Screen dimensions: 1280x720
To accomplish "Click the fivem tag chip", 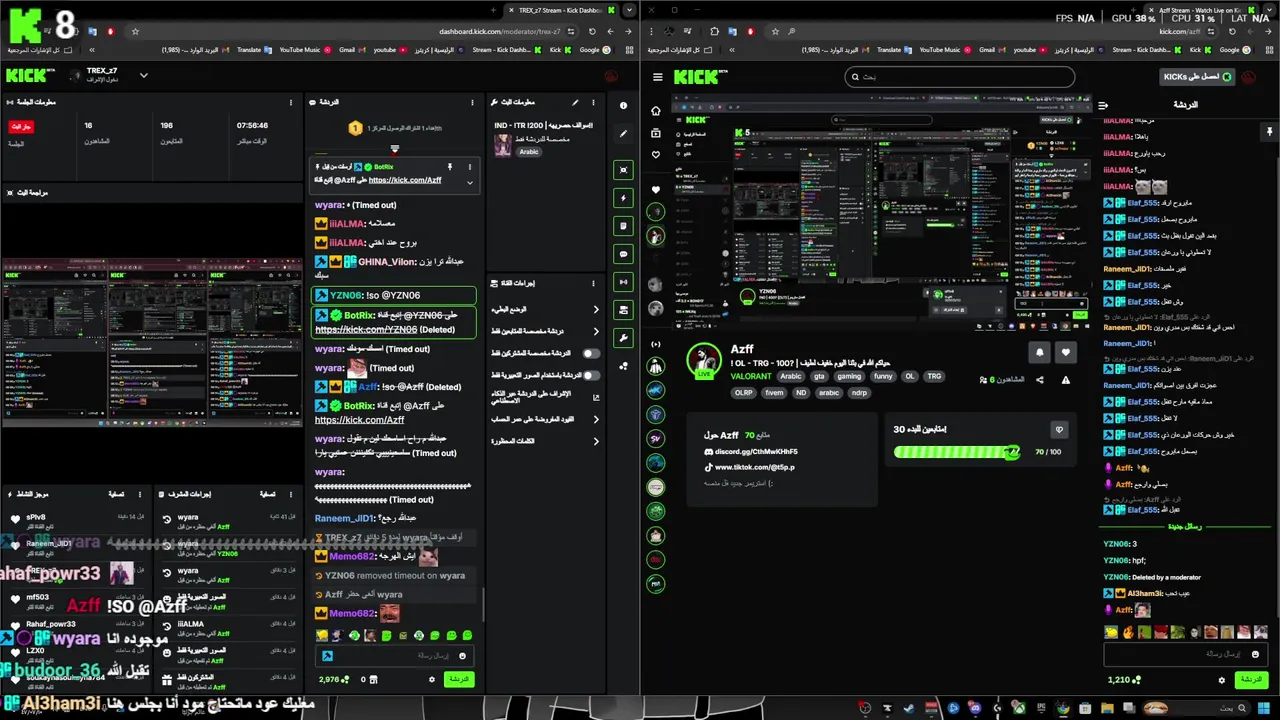I will coord(774,393).
